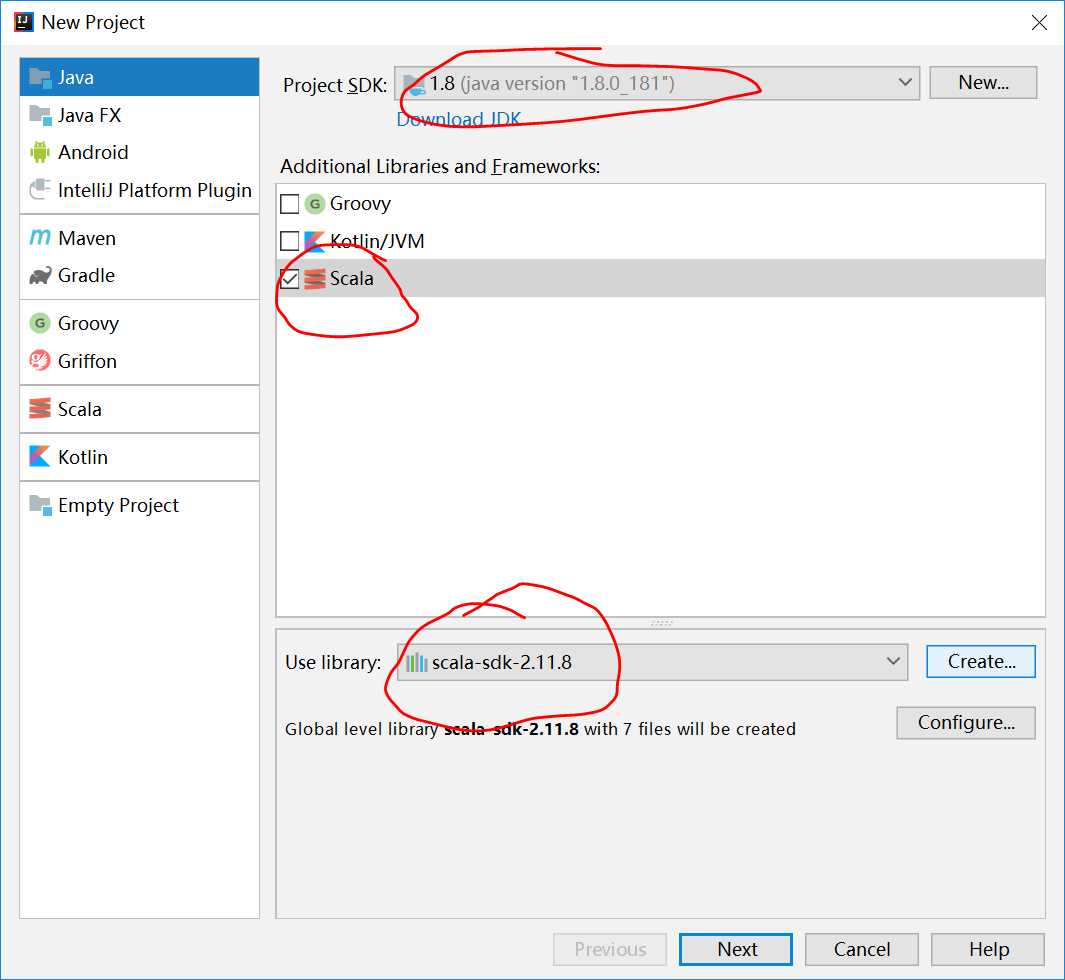
Task: Click the scala-sdk library bars icon
Action: (x=416, y=662)
